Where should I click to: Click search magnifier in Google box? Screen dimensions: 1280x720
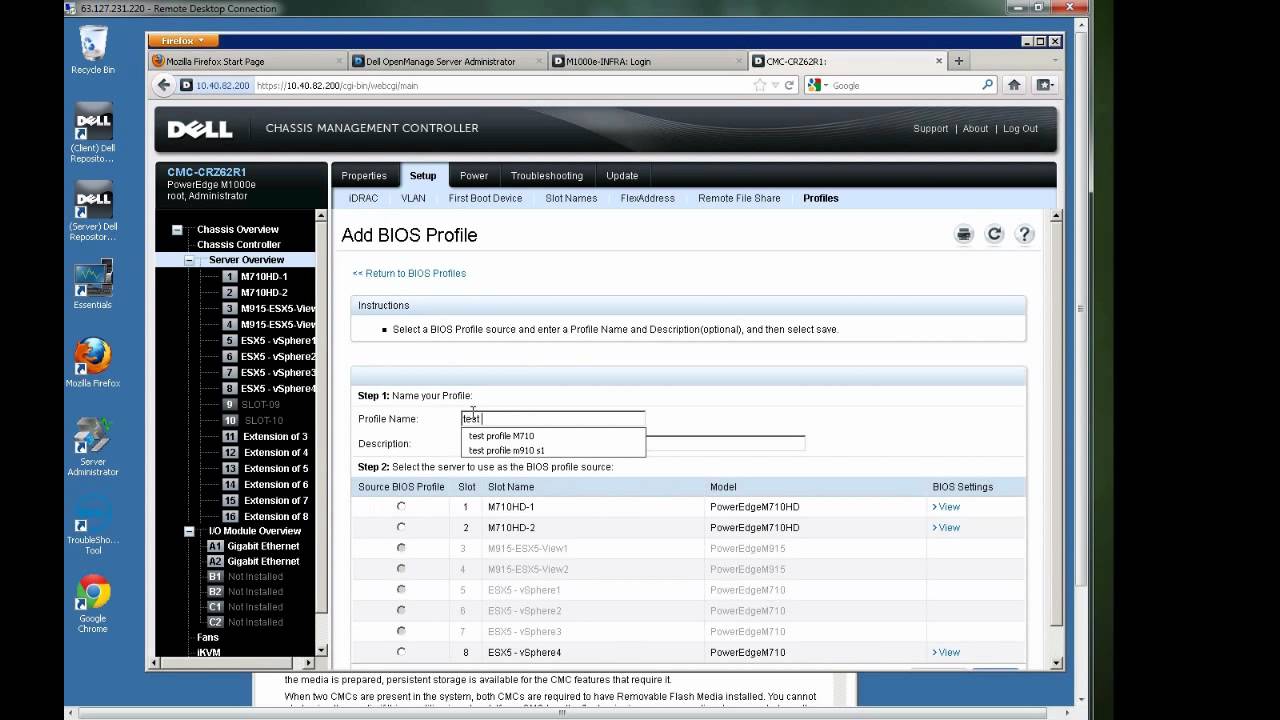[x=988, y=85]
